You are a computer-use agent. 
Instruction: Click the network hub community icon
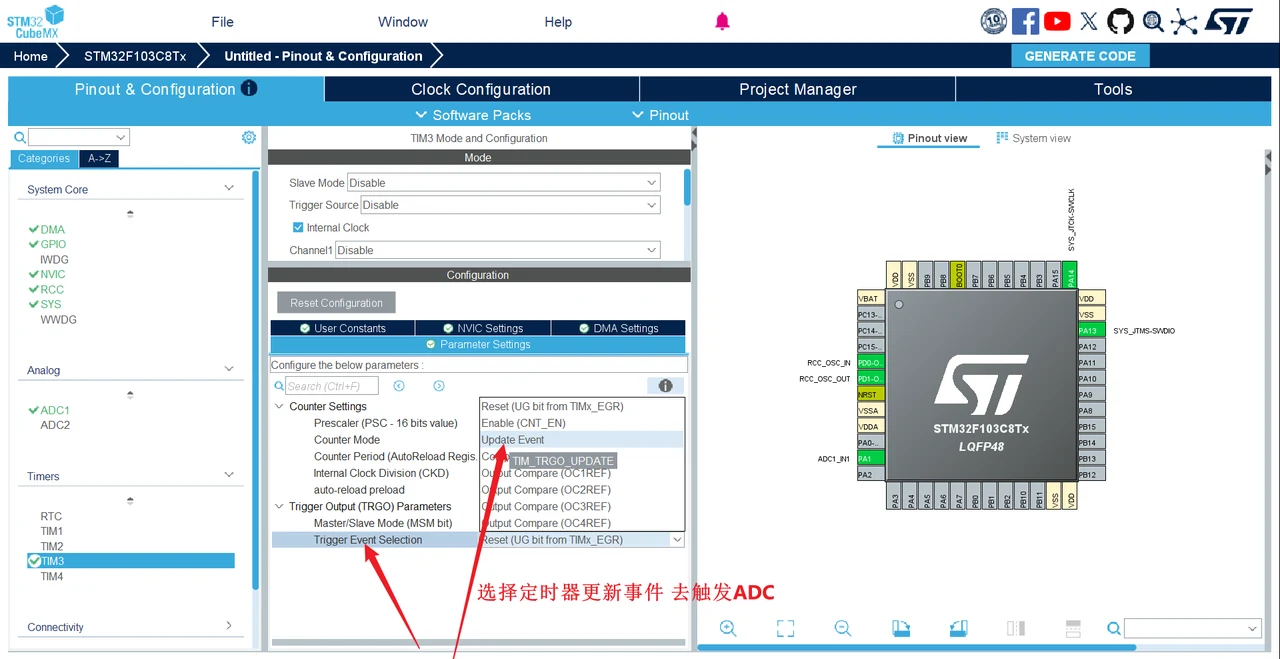(1184, 21)
